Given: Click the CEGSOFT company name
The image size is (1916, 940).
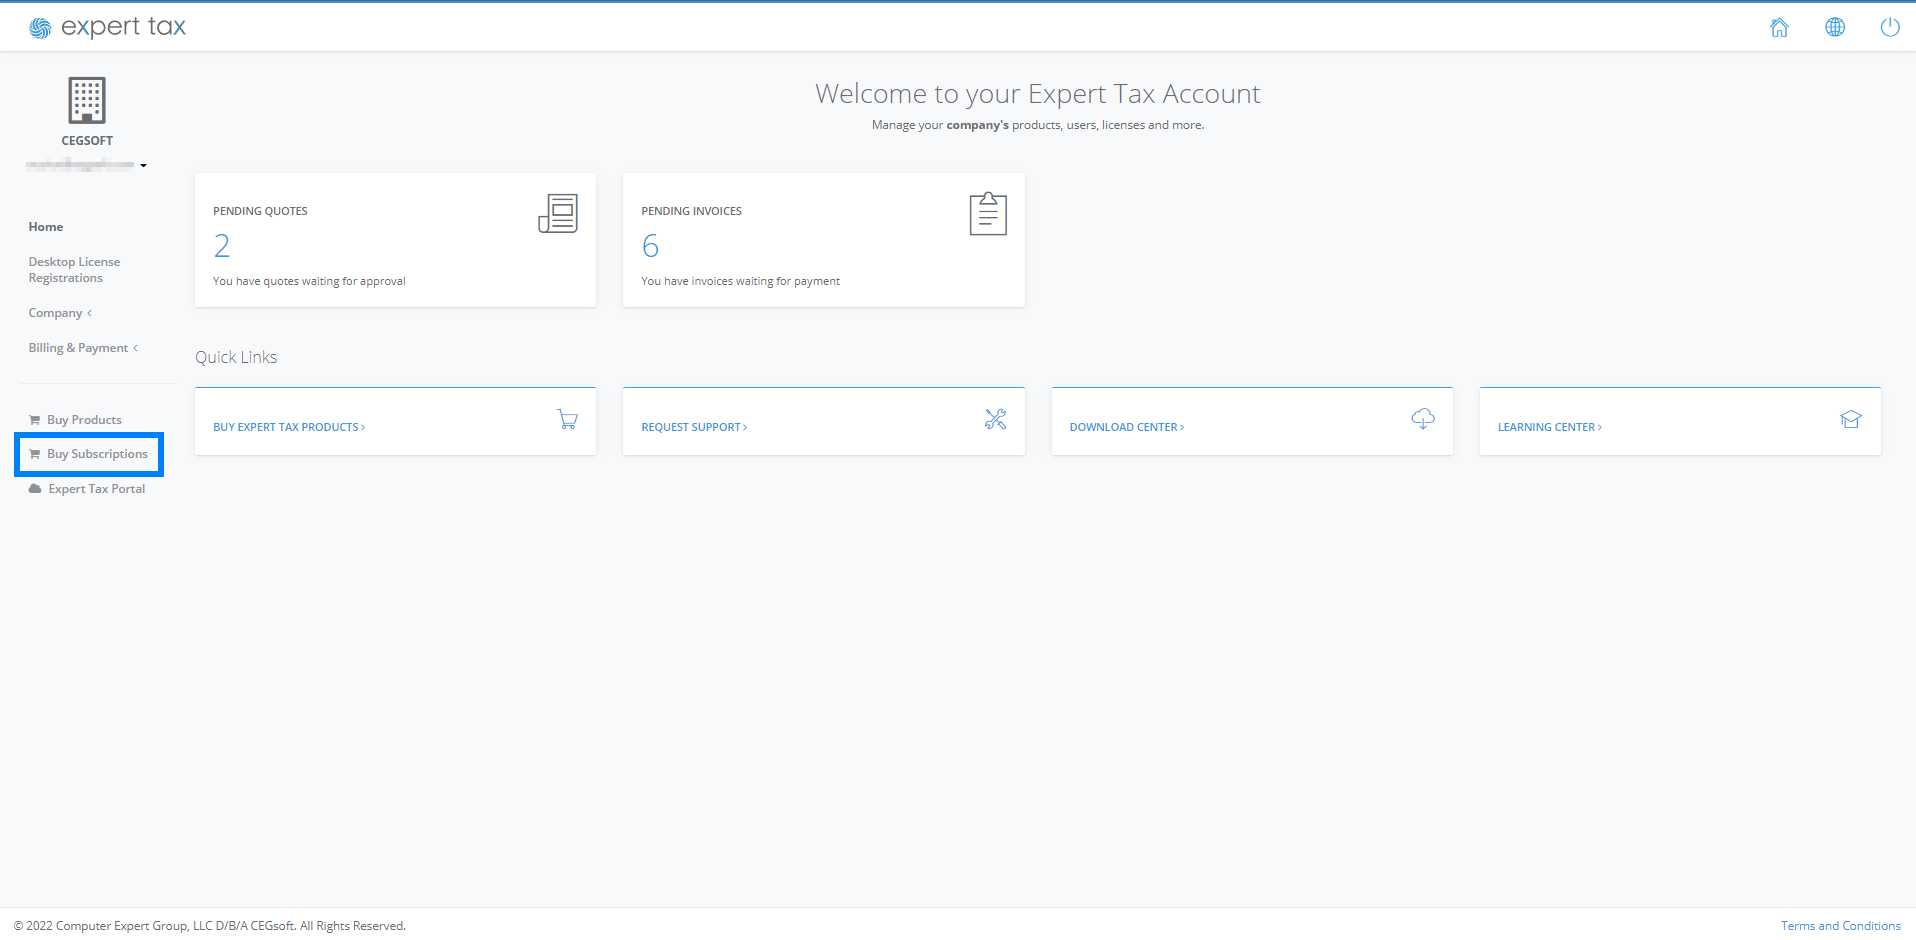Looking at the screenshot, I should [87, 141].
